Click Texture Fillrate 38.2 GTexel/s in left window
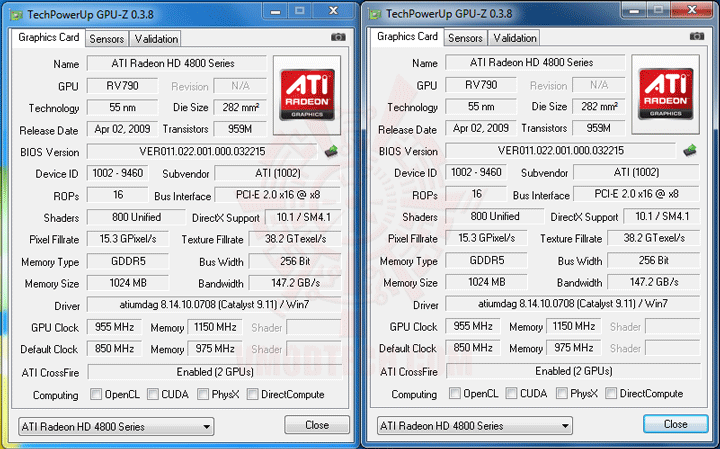Screen dimensions: 720x449 (x=295, y=239)
